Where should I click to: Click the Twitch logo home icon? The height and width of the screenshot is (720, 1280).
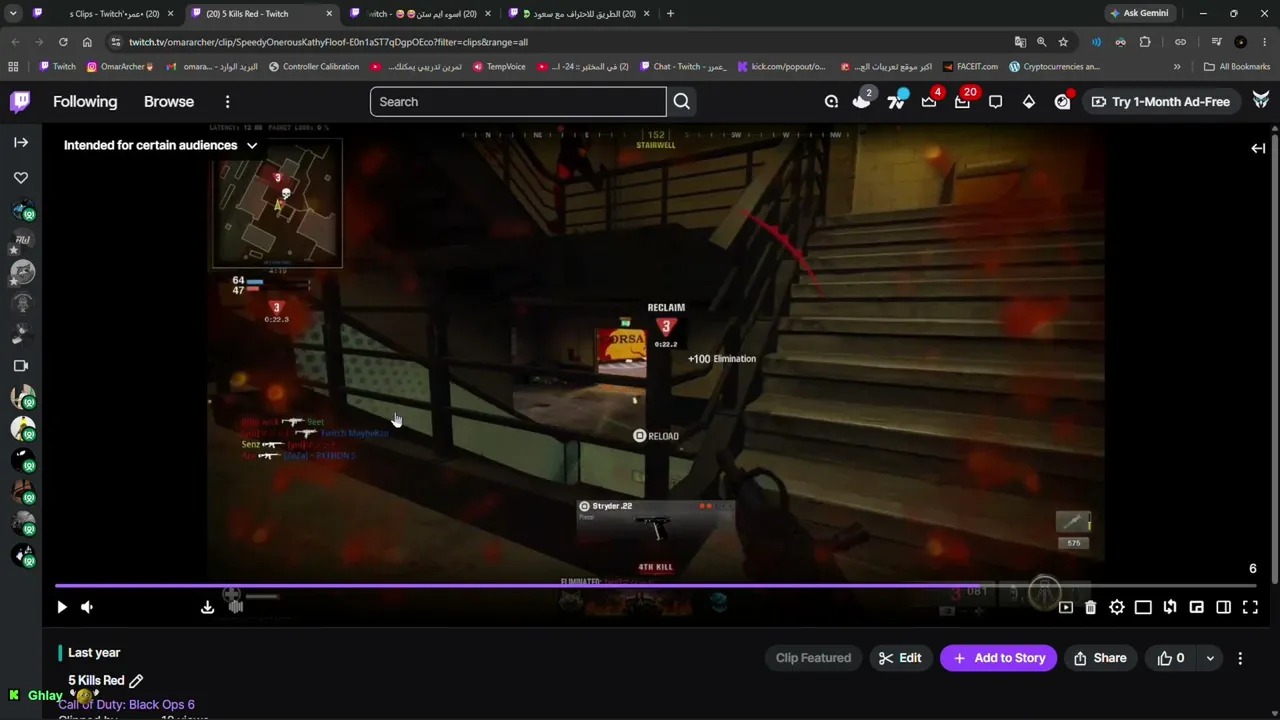(20, 101)
